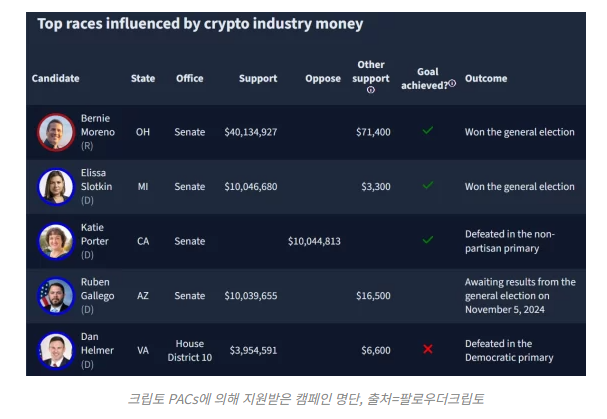Select Elissa Slotkin's profile photo
The width and height of the screenshot is (607, 419).
point(56,186)
